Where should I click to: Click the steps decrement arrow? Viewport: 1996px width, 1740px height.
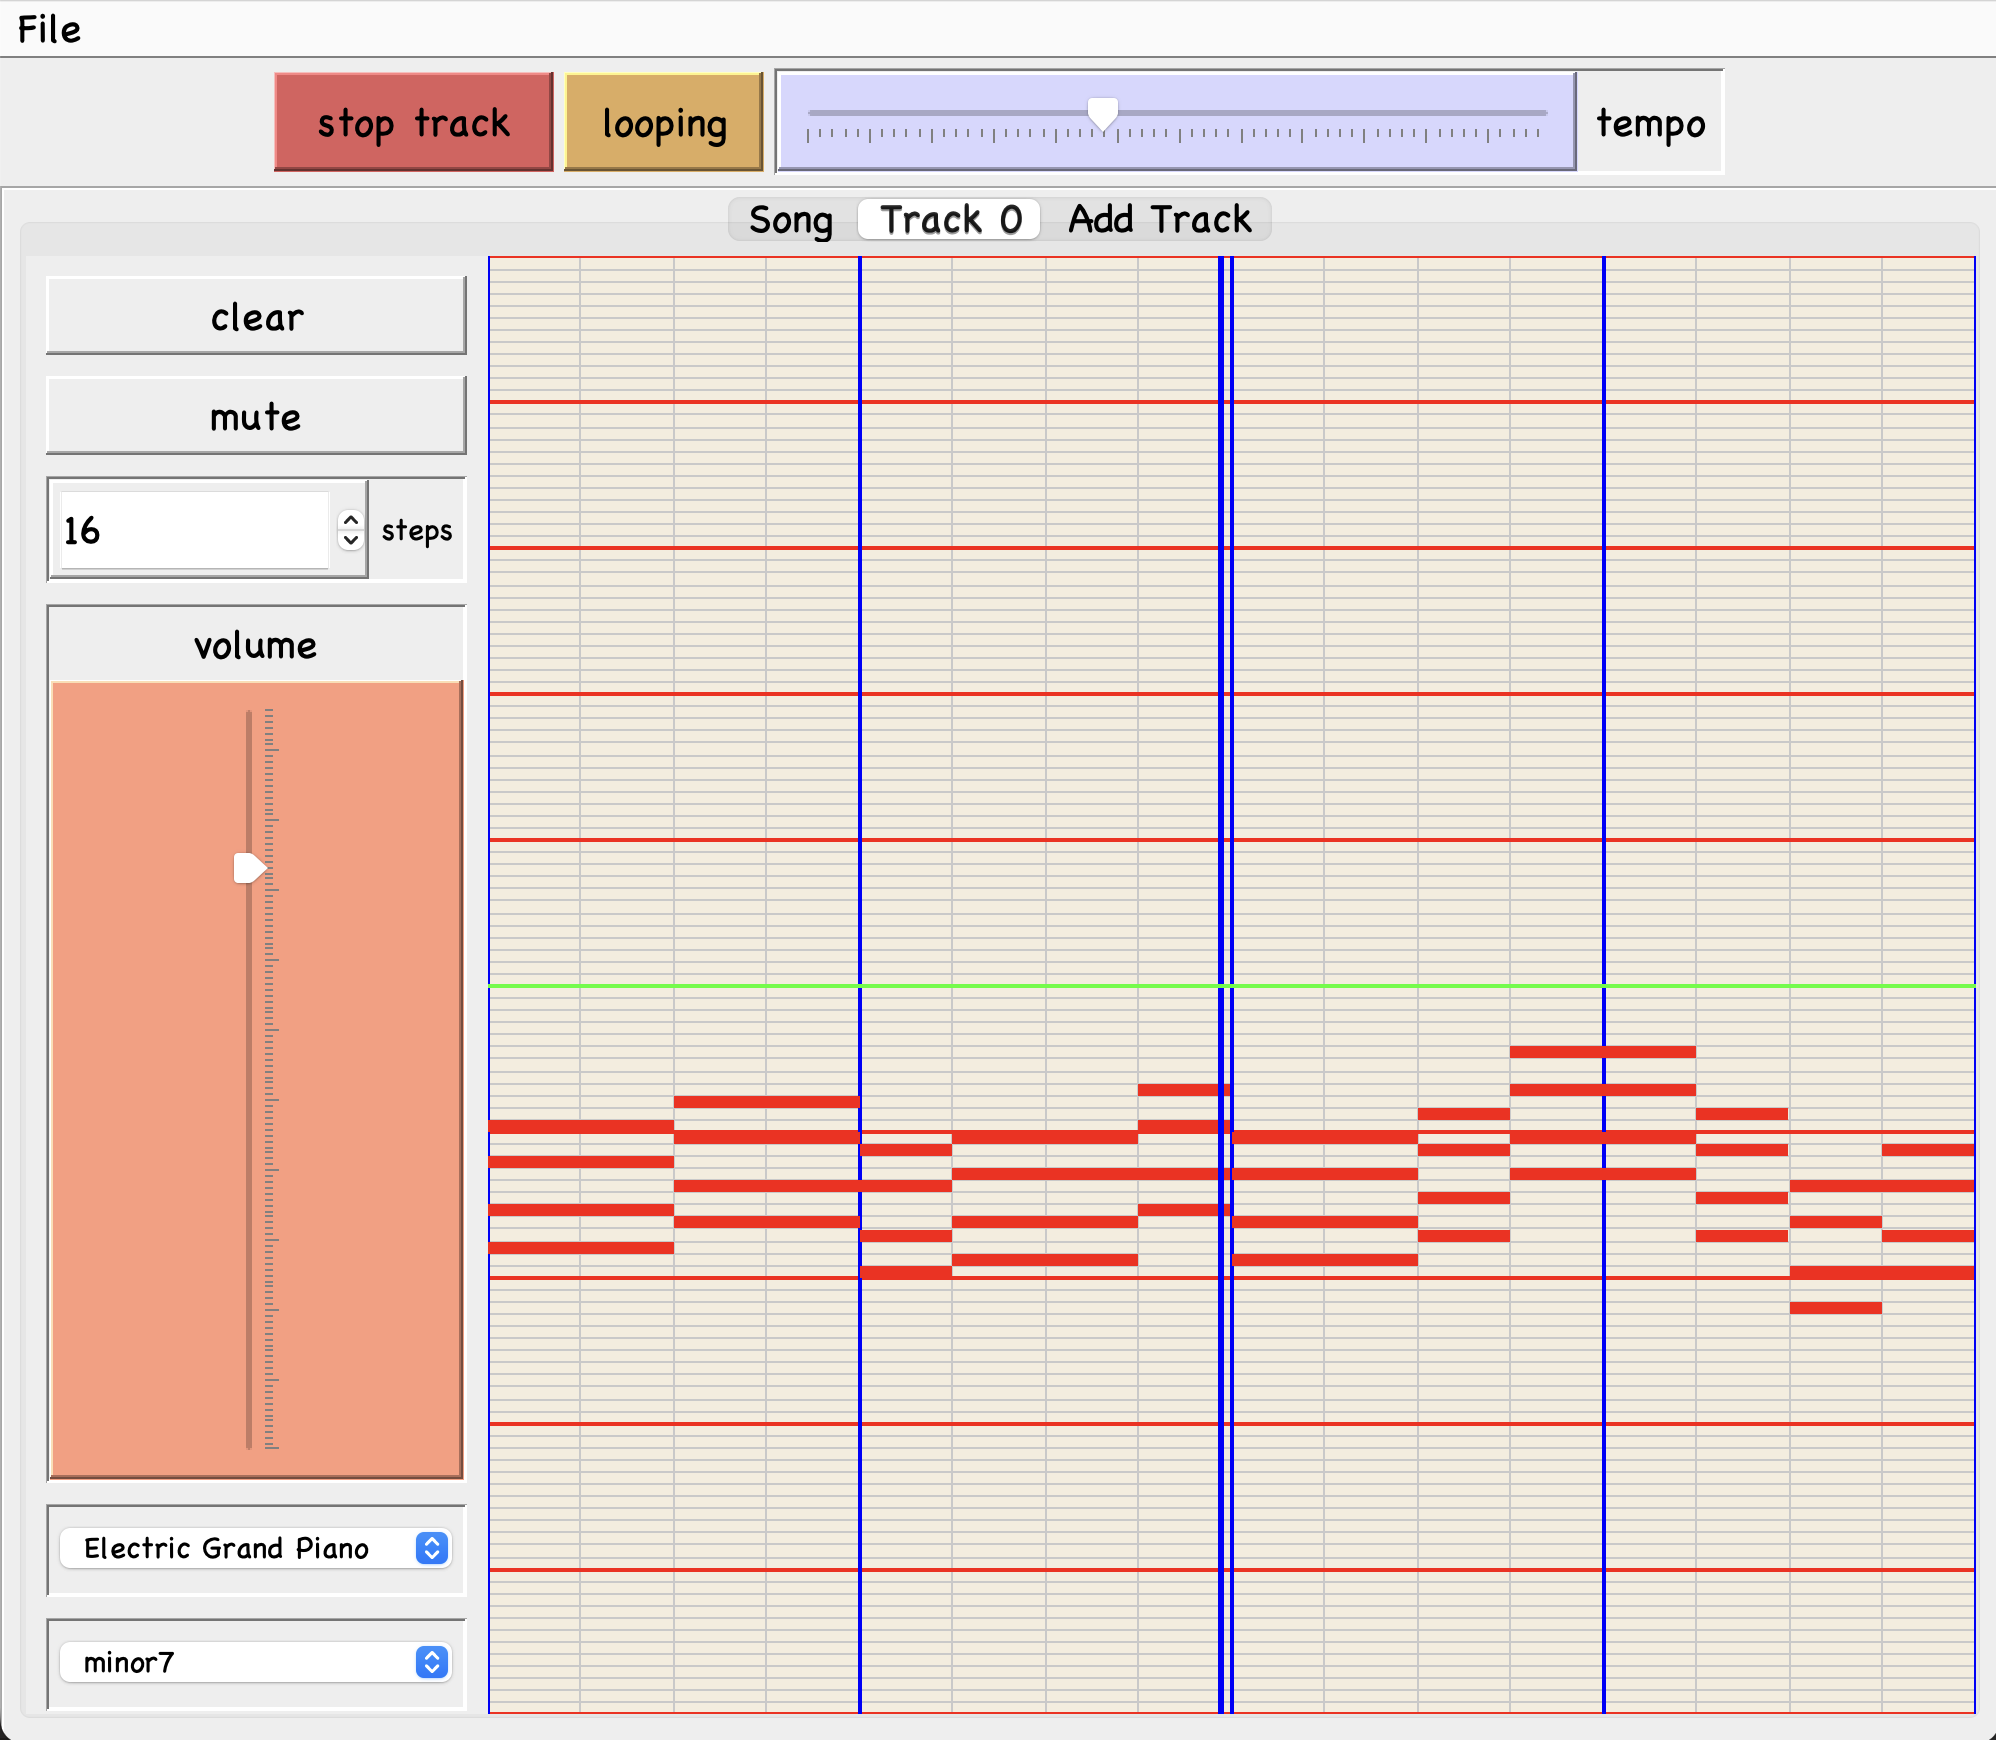pos(352,543)
